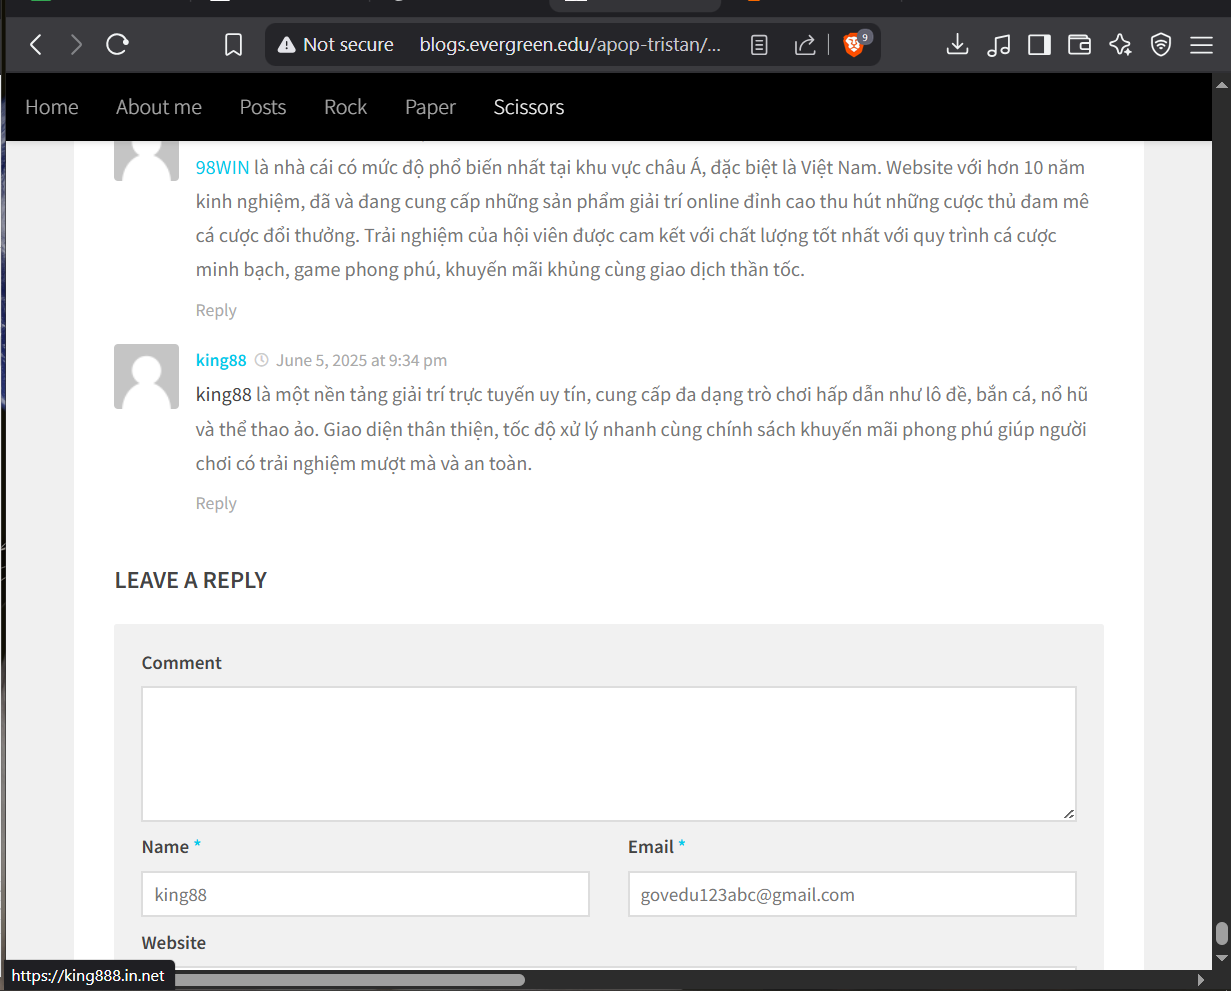The image size is (1231, 991).
Task: Open Leo AI sparkle icon
Action: click(x=1120, y=44)
